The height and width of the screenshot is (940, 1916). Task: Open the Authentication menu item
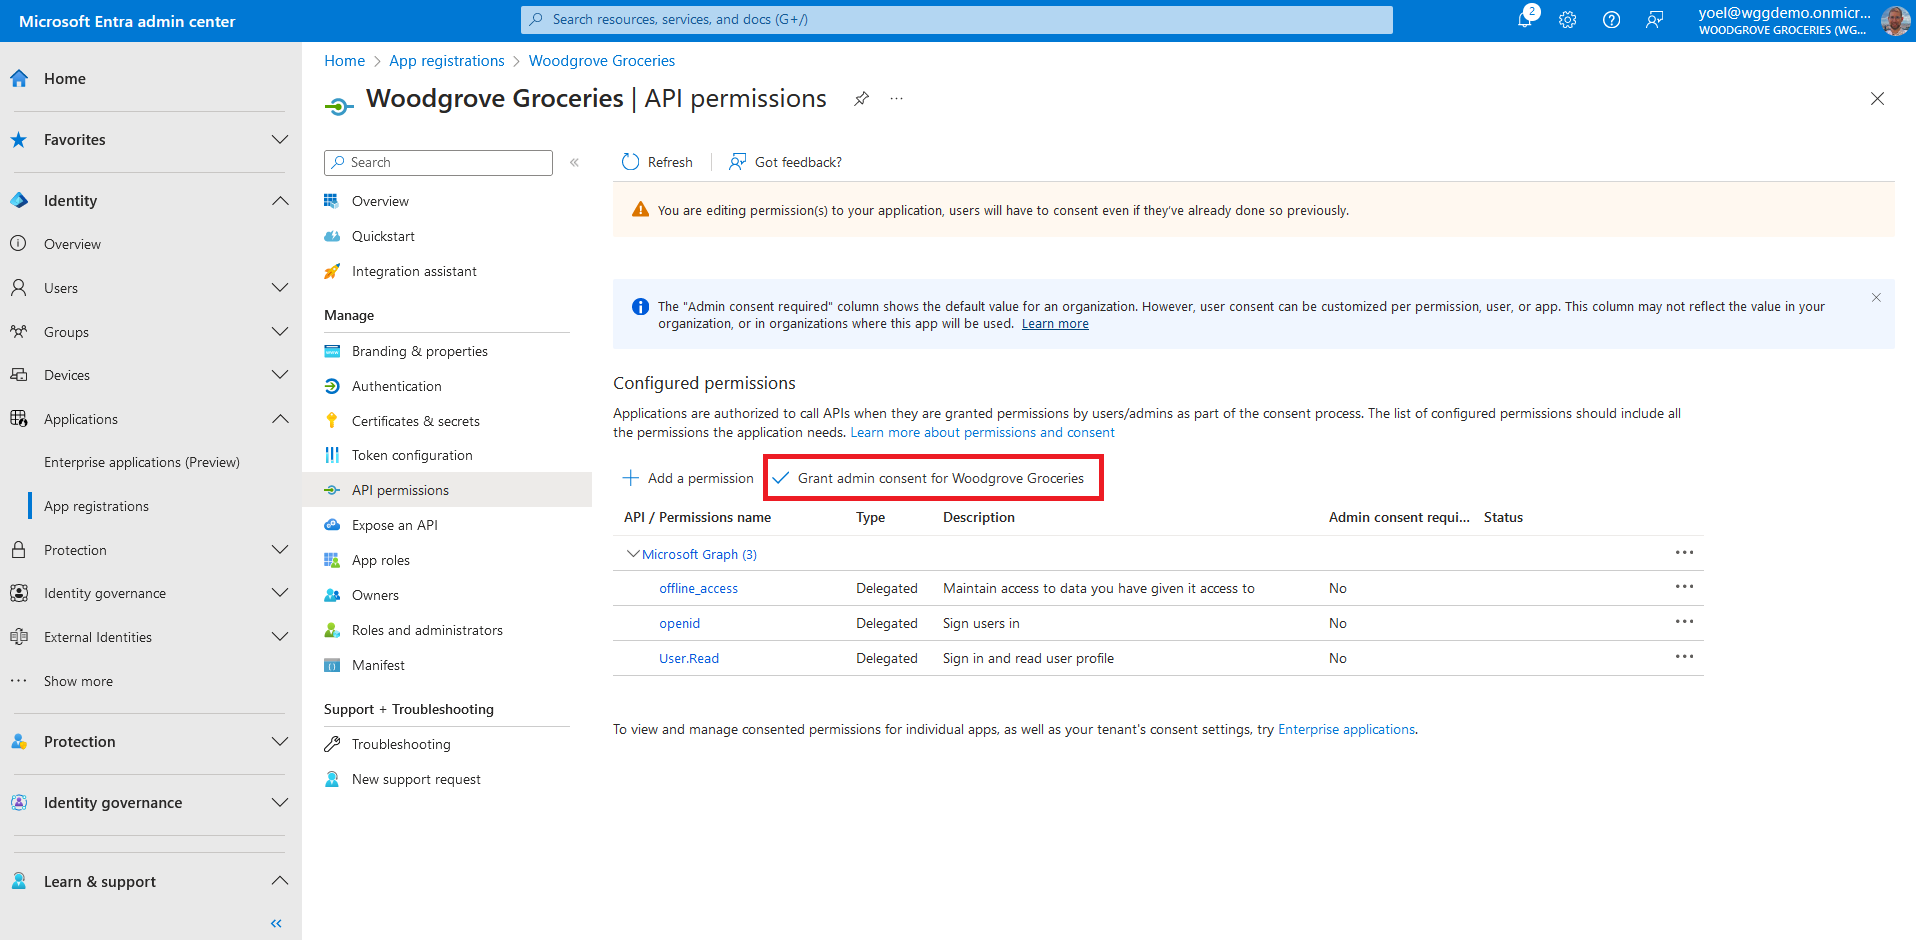click(x=396, y=386)
